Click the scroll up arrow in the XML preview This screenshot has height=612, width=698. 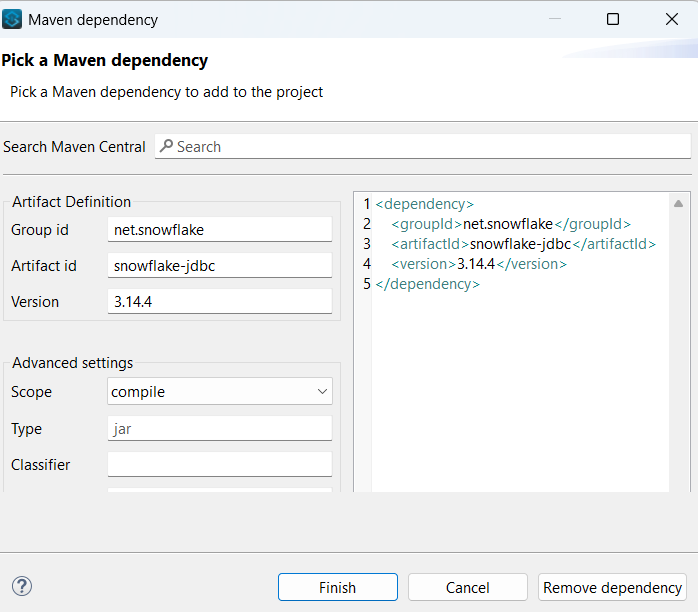(679, 203)
